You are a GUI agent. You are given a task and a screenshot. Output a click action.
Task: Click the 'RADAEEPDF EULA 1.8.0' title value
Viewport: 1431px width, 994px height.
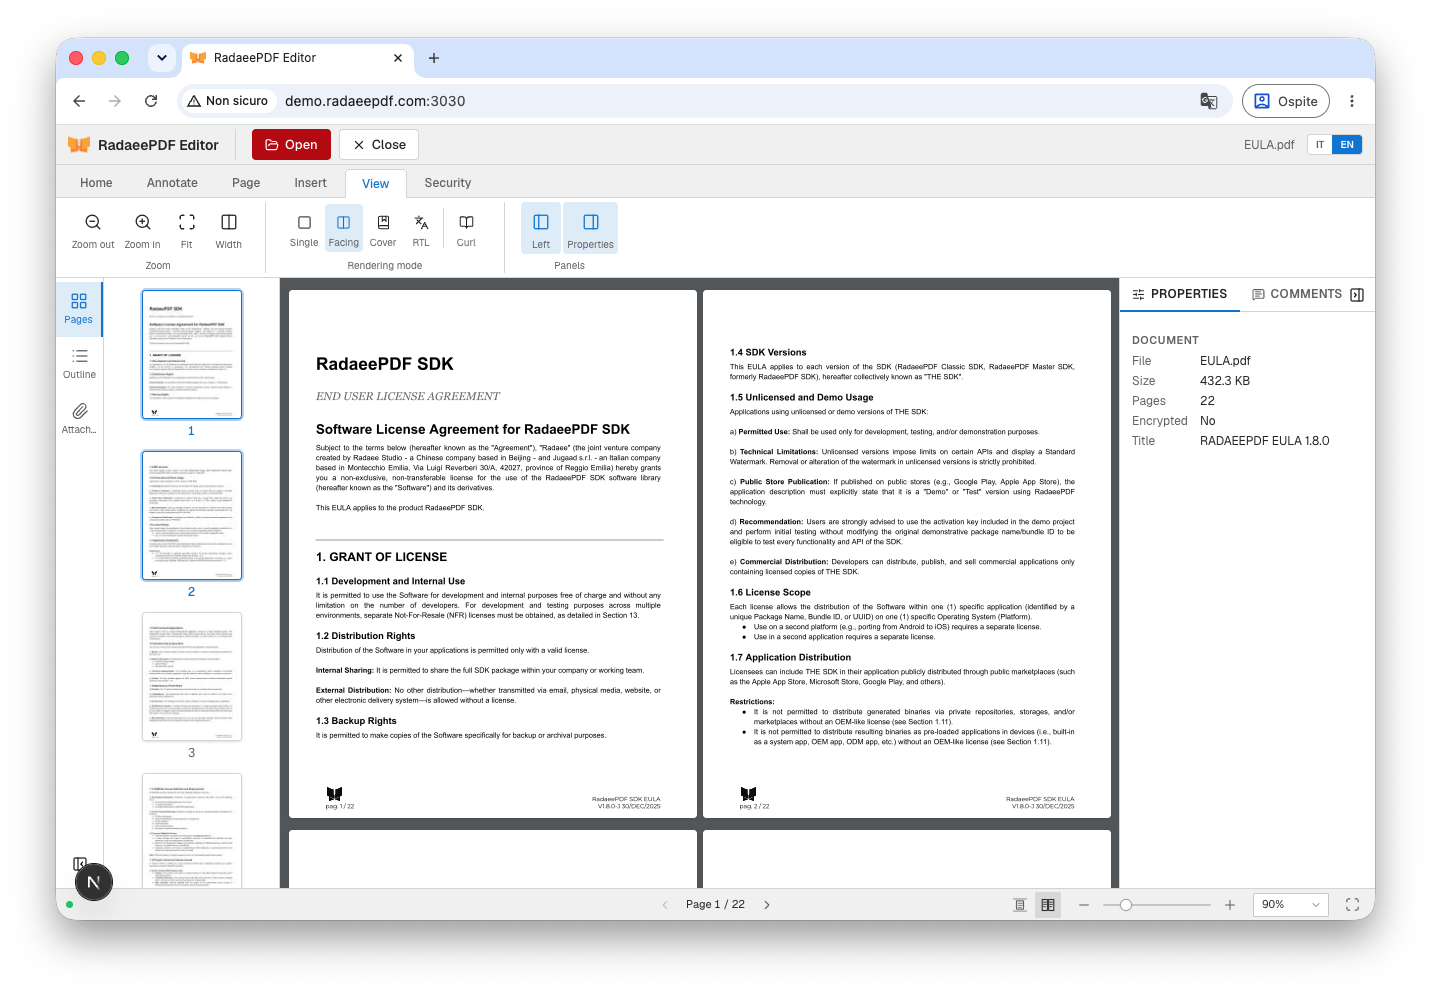click(x=1265, y=441)
